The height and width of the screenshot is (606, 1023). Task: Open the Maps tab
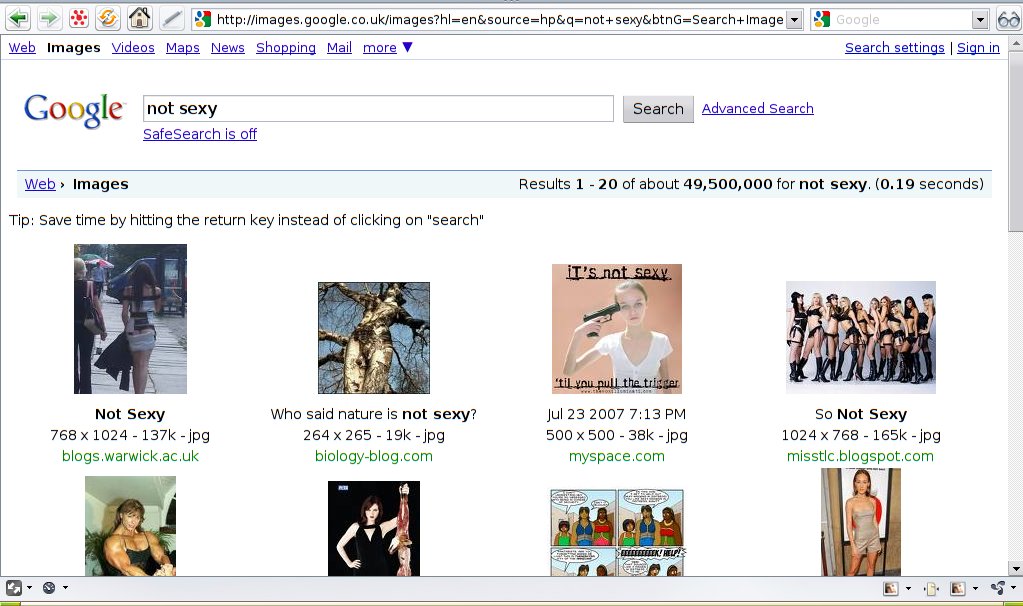point(182,48)
